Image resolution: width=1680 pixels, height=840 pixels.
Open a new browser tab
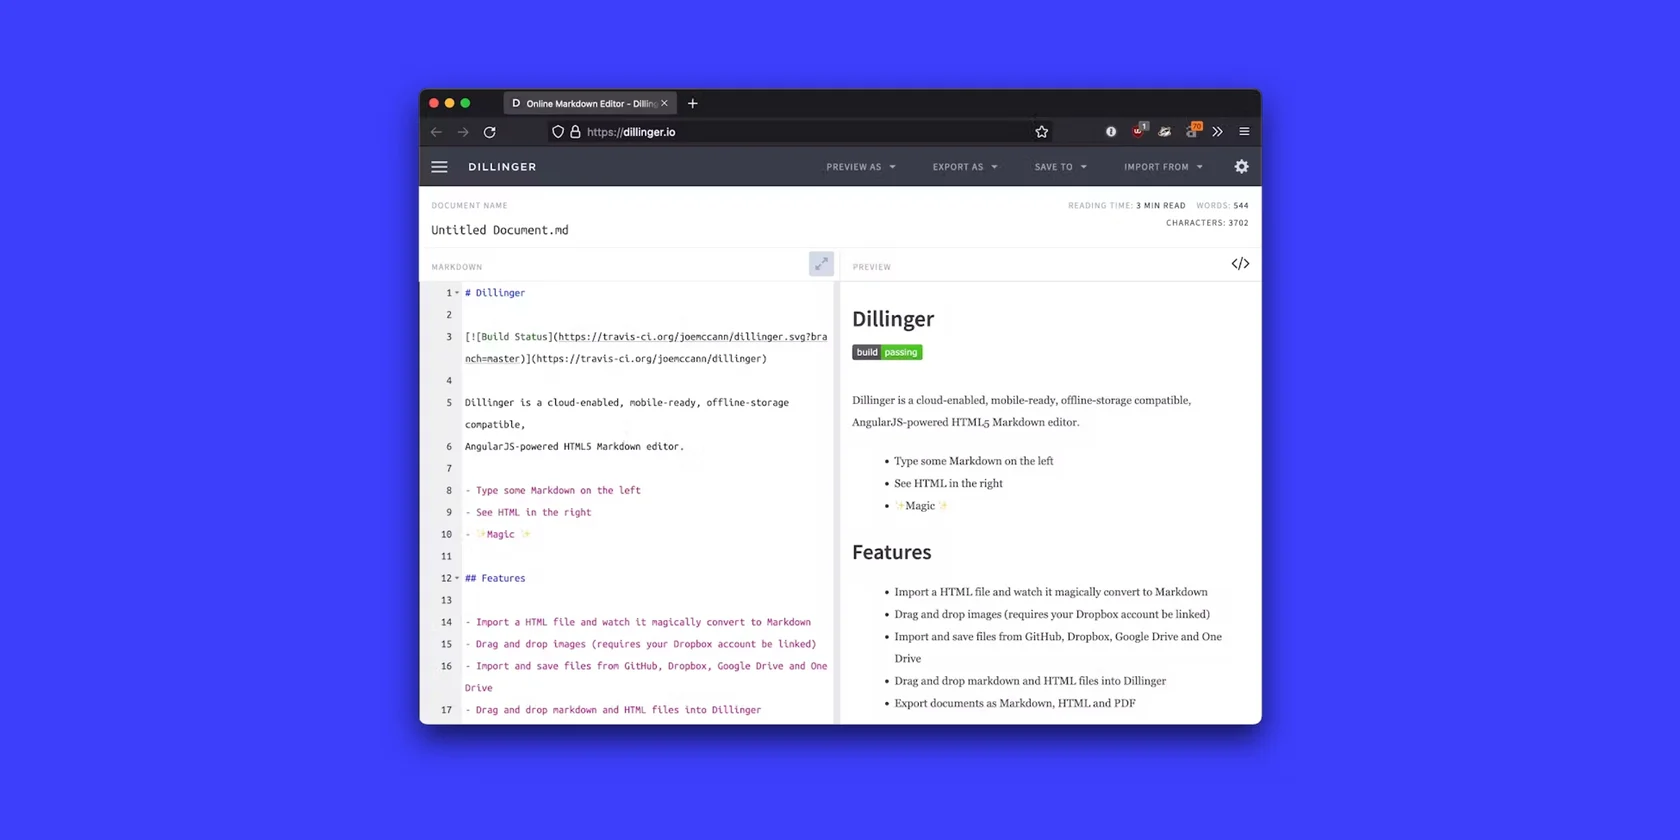point(692,103)
